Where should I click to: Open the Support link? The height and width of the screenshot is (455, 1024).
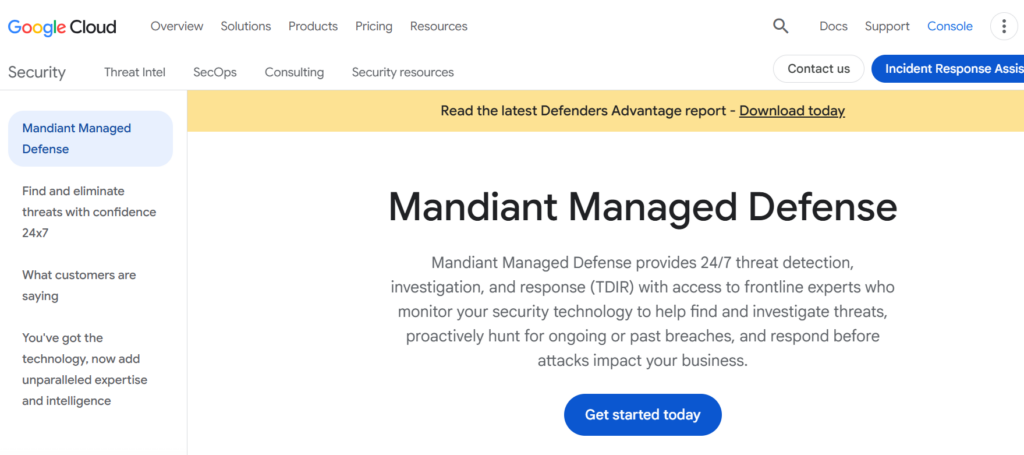887,26
